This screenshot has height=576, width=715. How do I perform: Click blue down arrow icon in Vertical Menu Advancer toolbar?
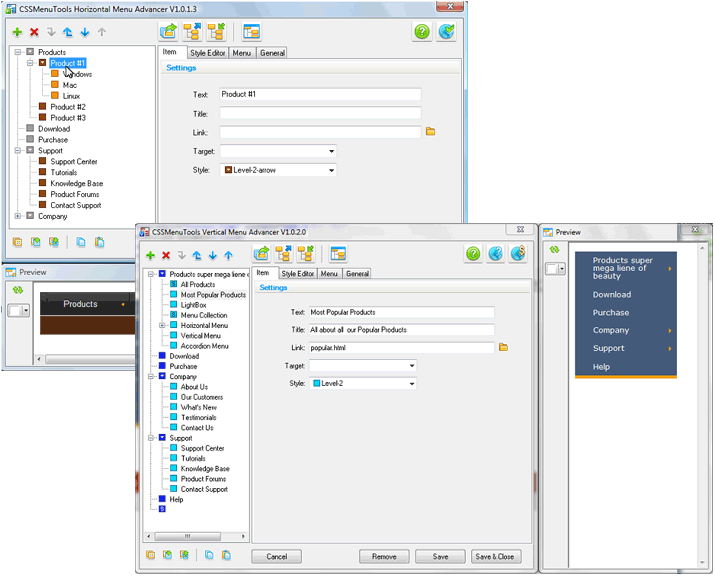point(212,255)
